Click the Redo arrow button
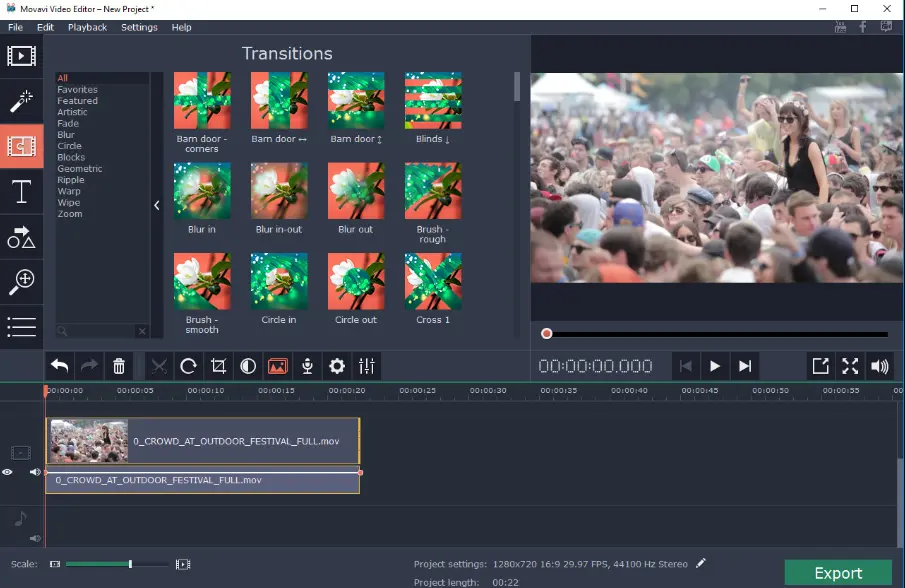 89,366
